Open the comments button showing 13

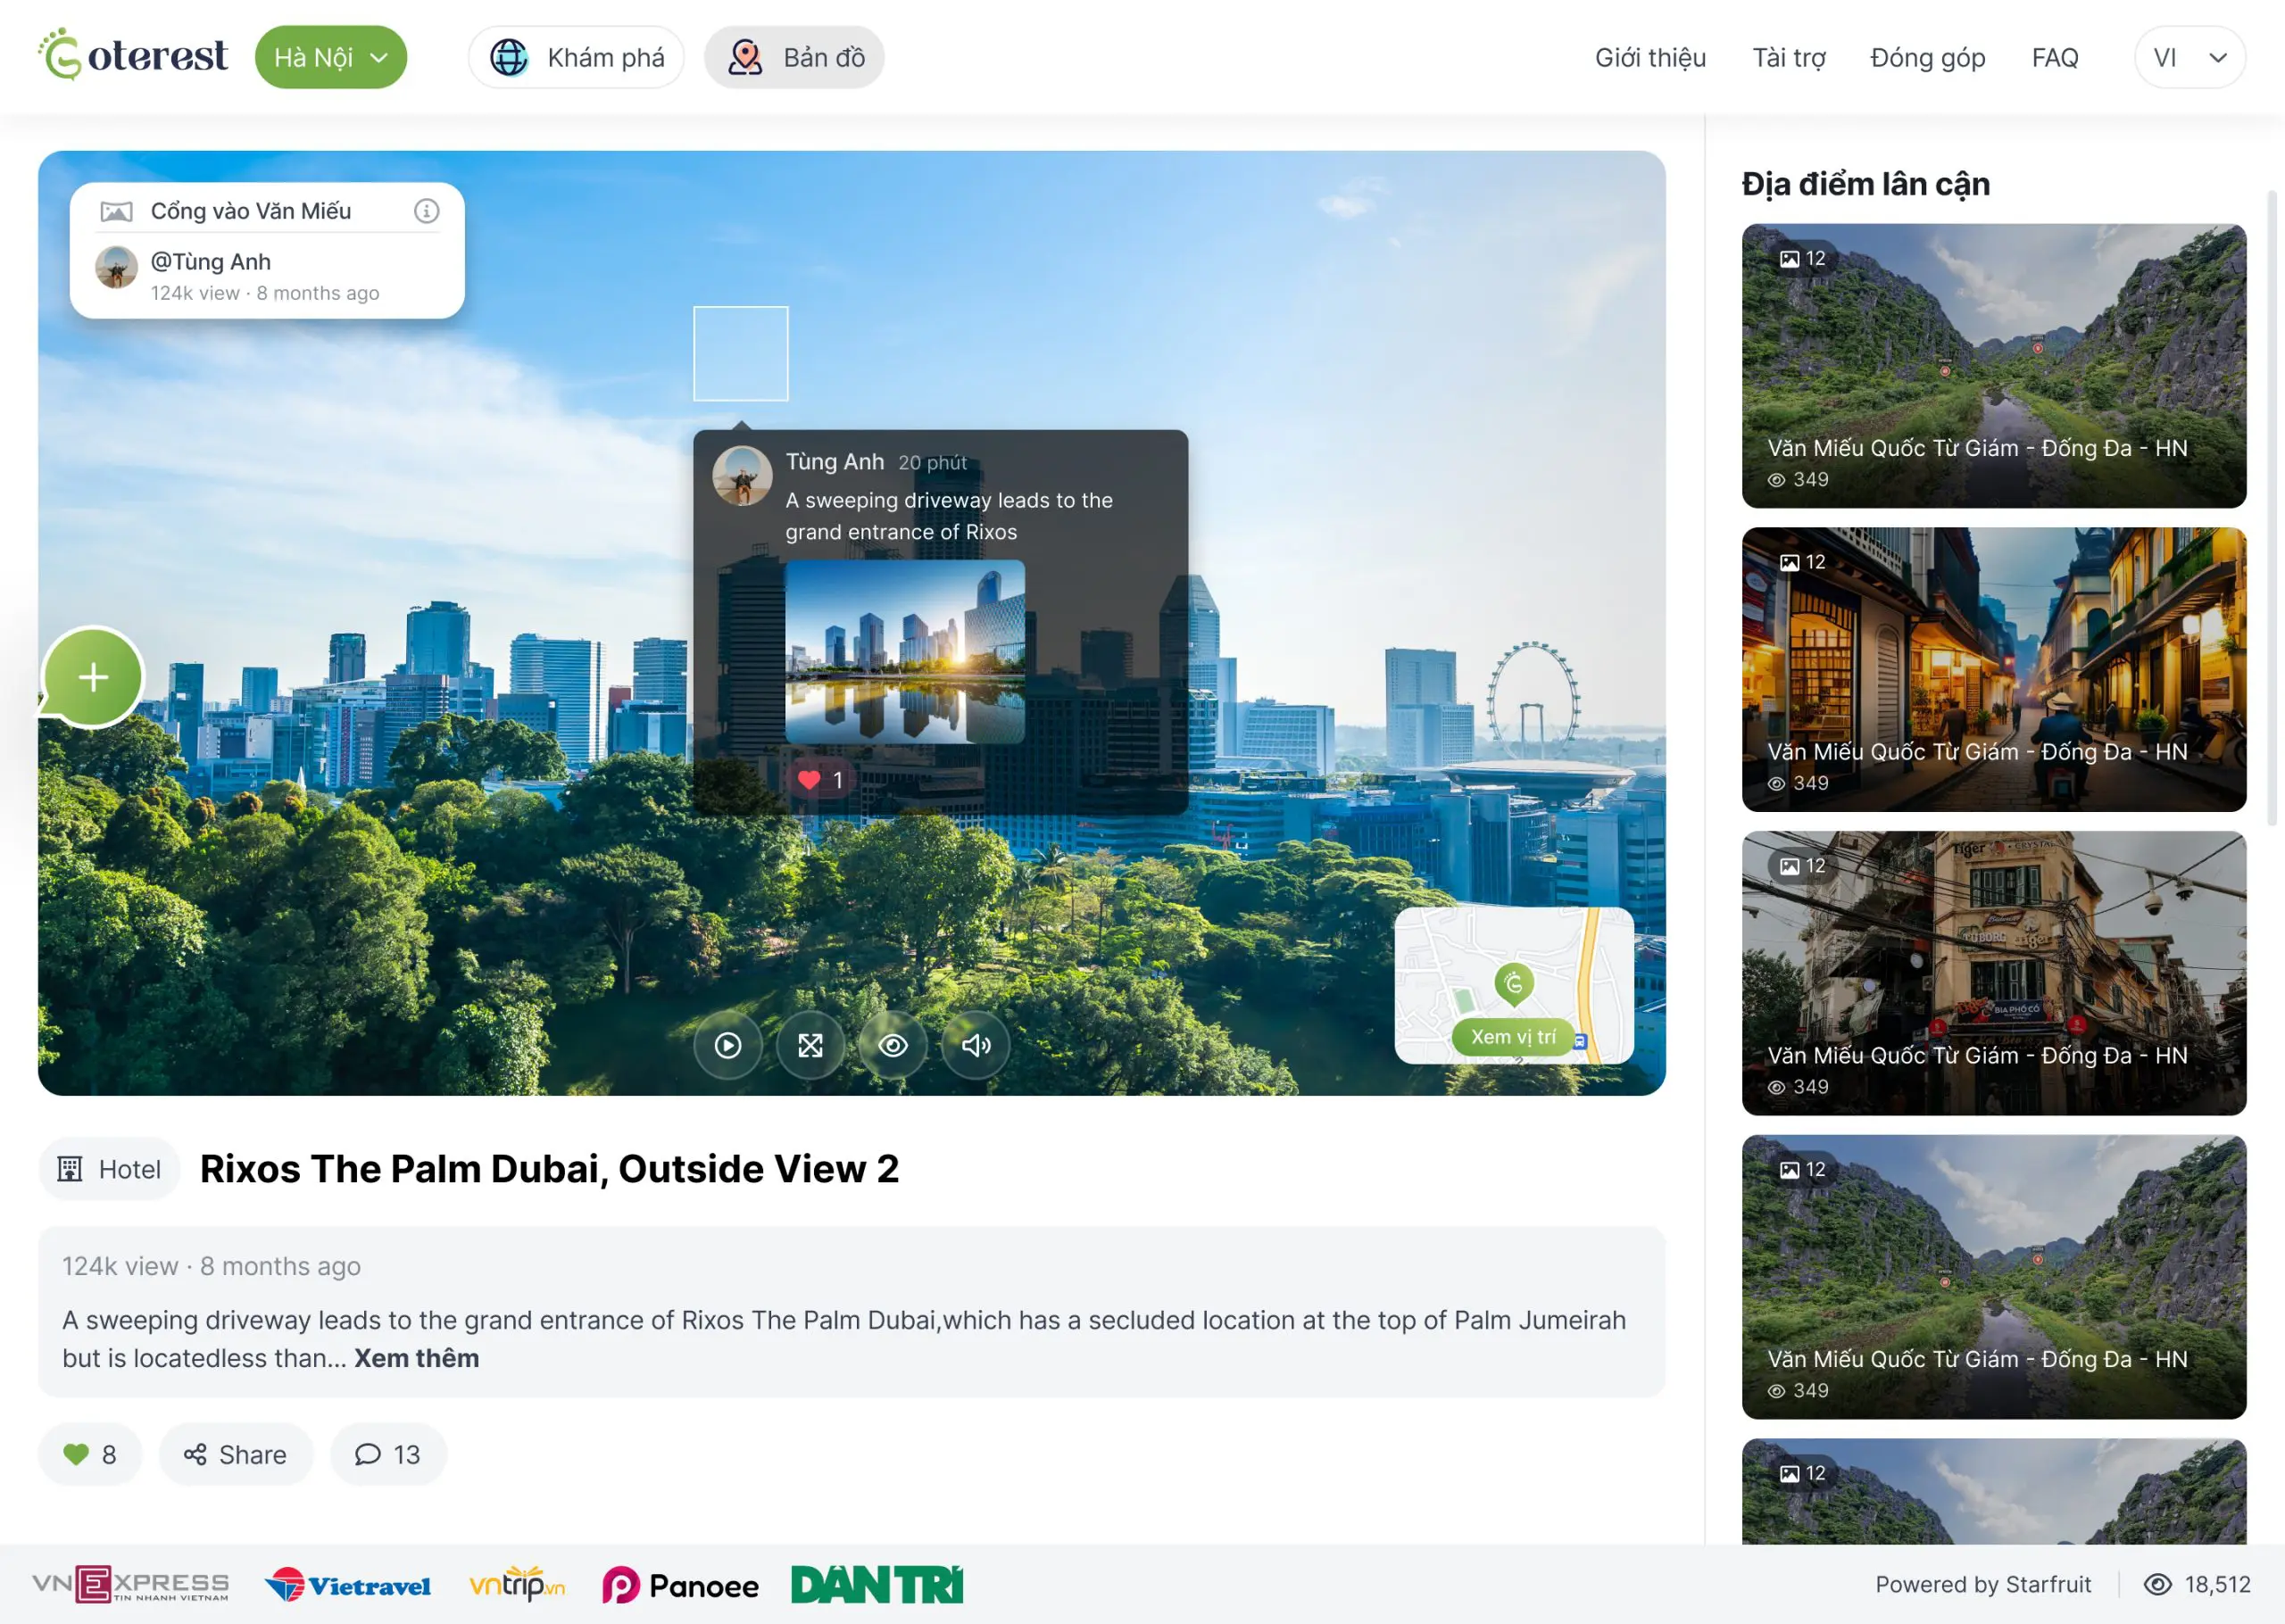click(388, 1454)
